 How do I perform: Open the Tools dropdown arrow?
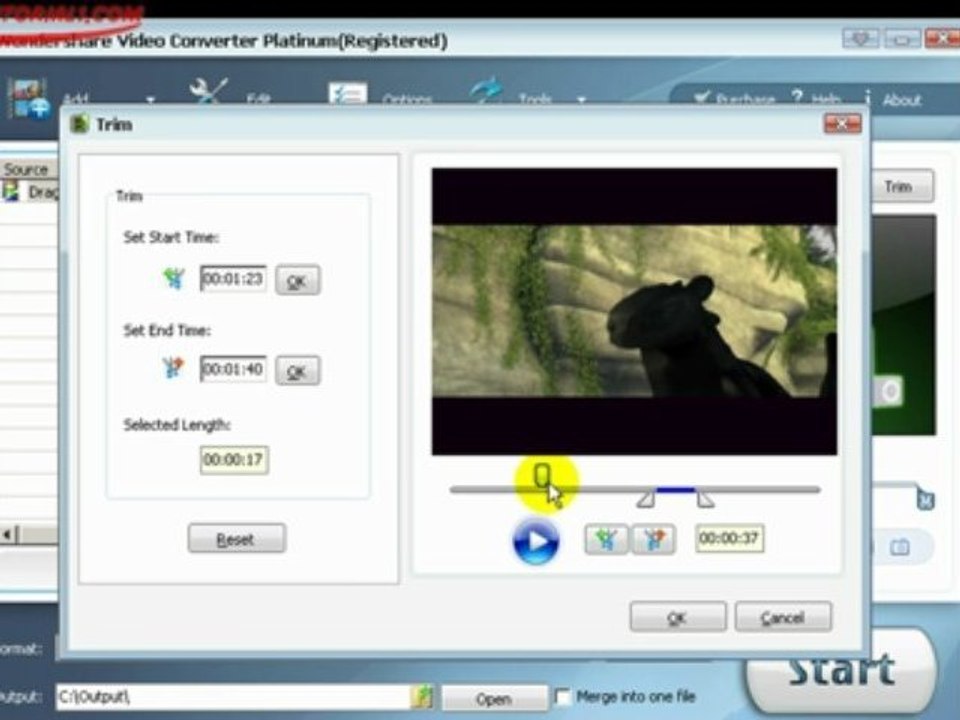pyautogui.click(x=582, y=99)
